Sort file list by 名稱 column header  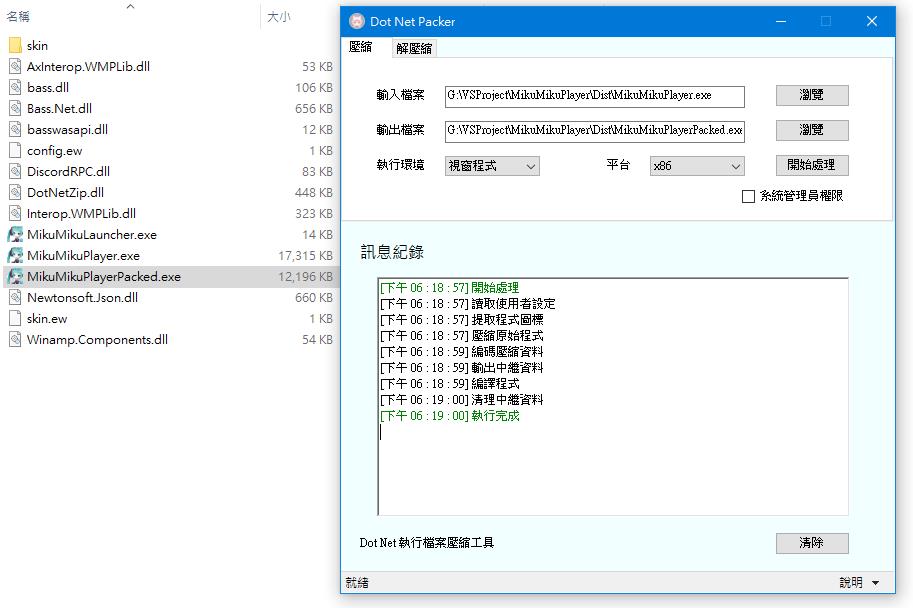coord(17,16)
